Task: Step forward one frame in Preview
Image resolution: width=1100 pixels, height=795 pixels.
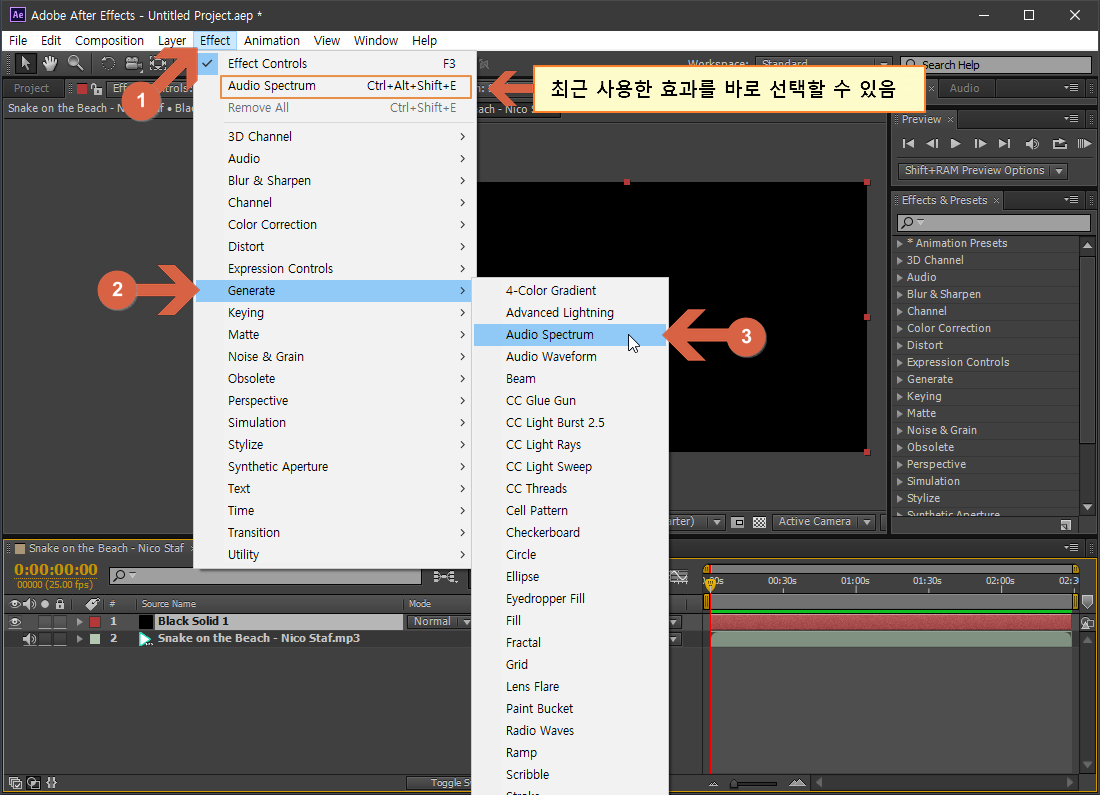Action: (980, 143)
